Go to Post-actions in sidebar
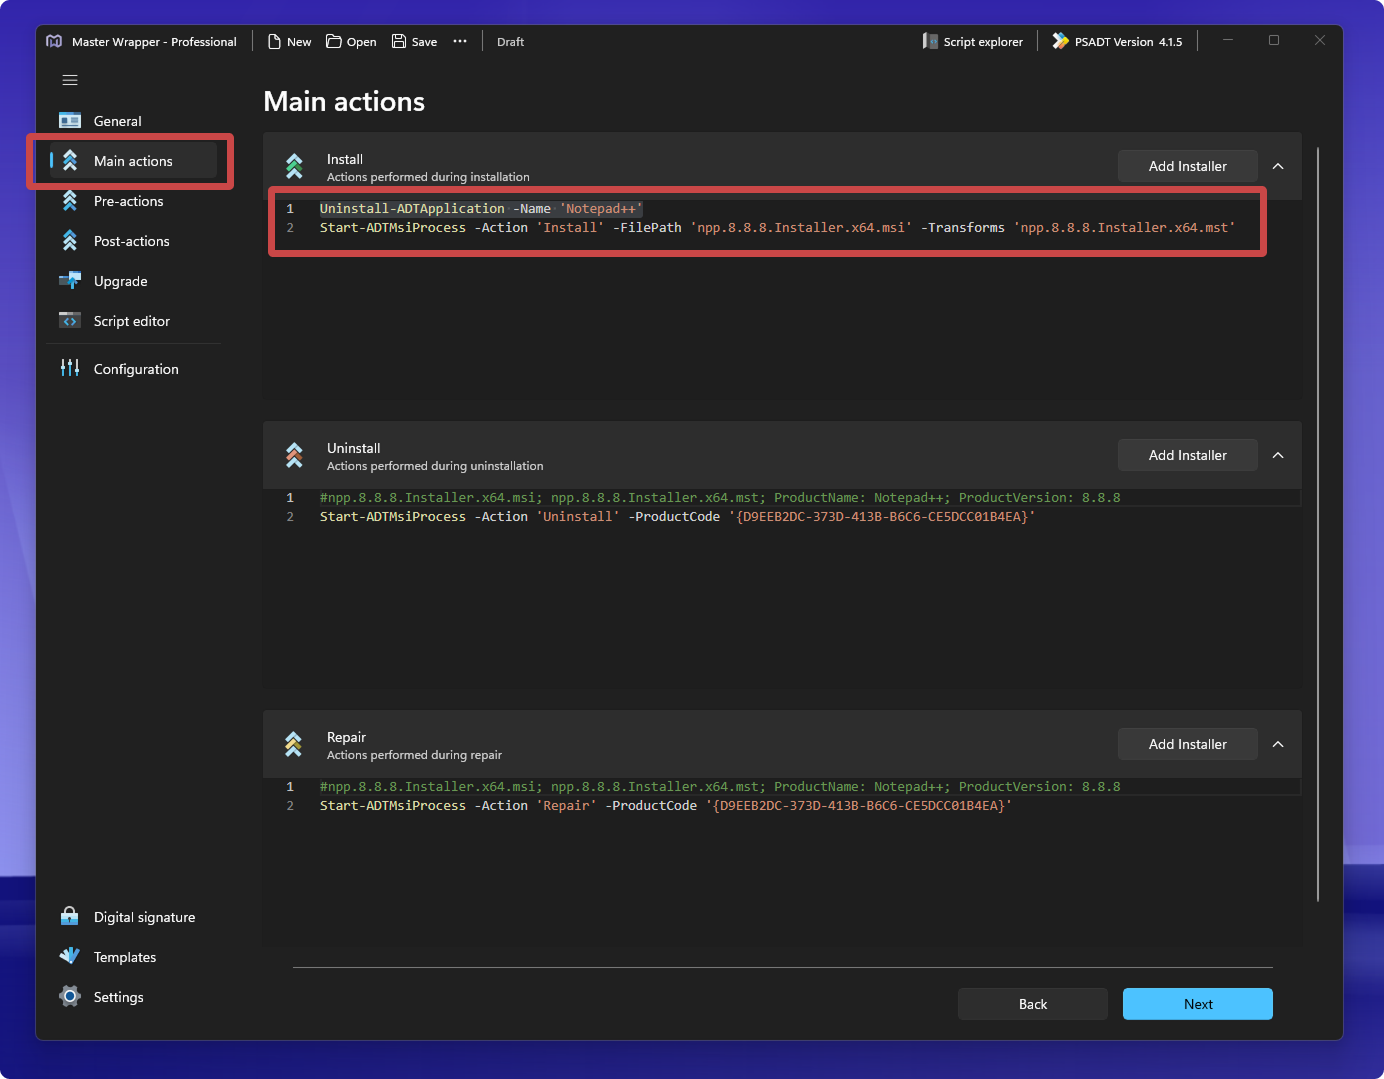Image resolution: width=1384 pixels, height=1079 pixels. pos(131,241)
